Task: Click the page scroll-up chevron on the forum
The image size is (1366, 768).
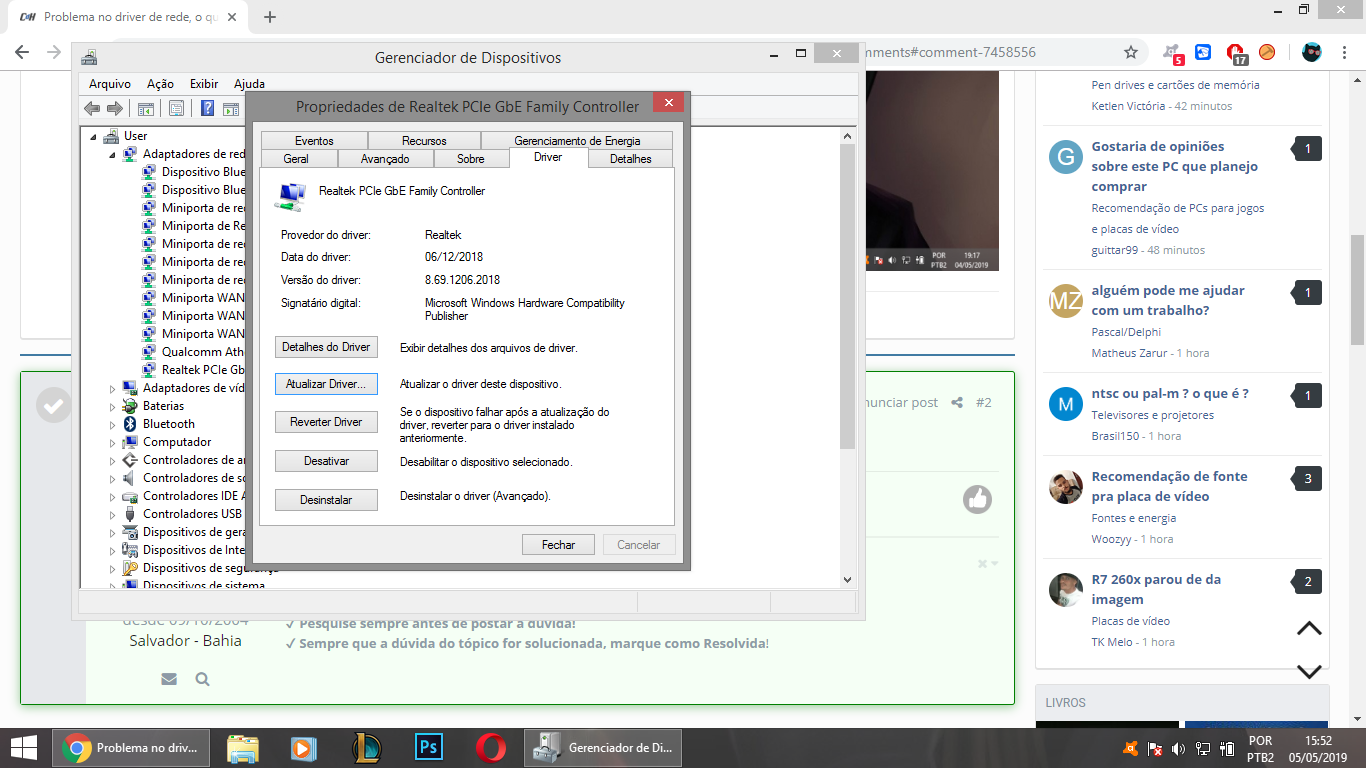Action: [x=1309, y=629]
